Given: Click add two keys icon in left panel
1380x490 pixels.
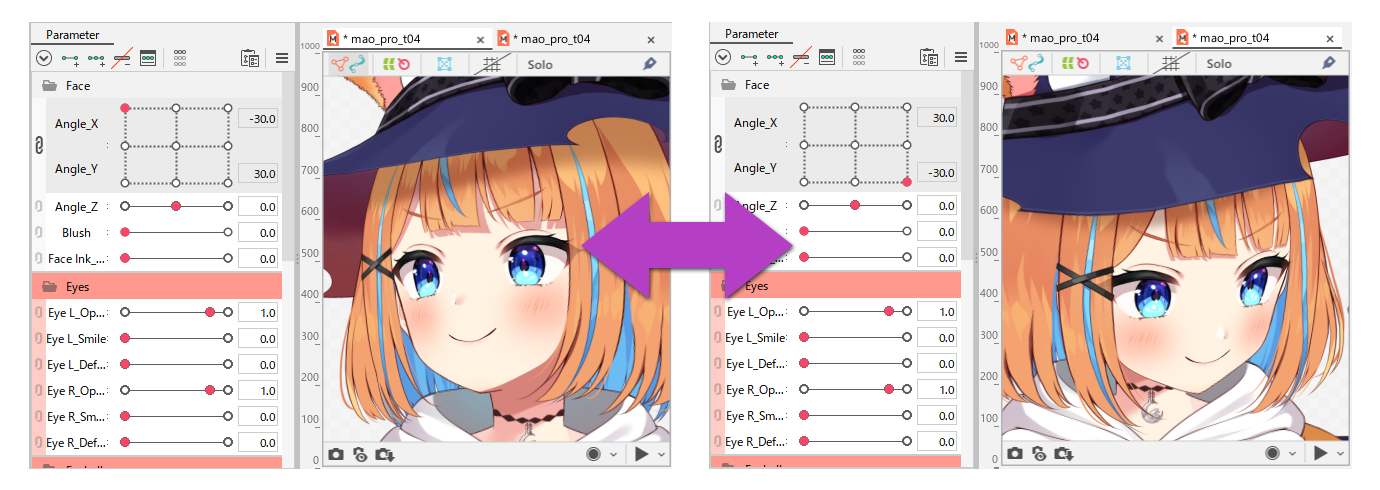Looking at the screenshot, I should tap(70, 58).
